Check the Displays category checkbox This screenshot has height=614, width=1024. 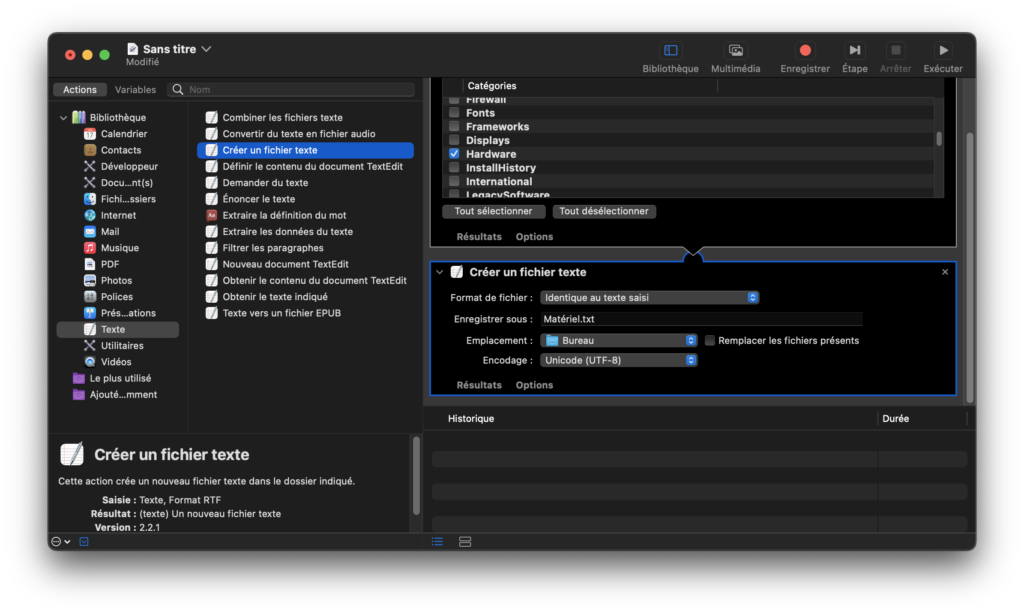pos(454,141)
